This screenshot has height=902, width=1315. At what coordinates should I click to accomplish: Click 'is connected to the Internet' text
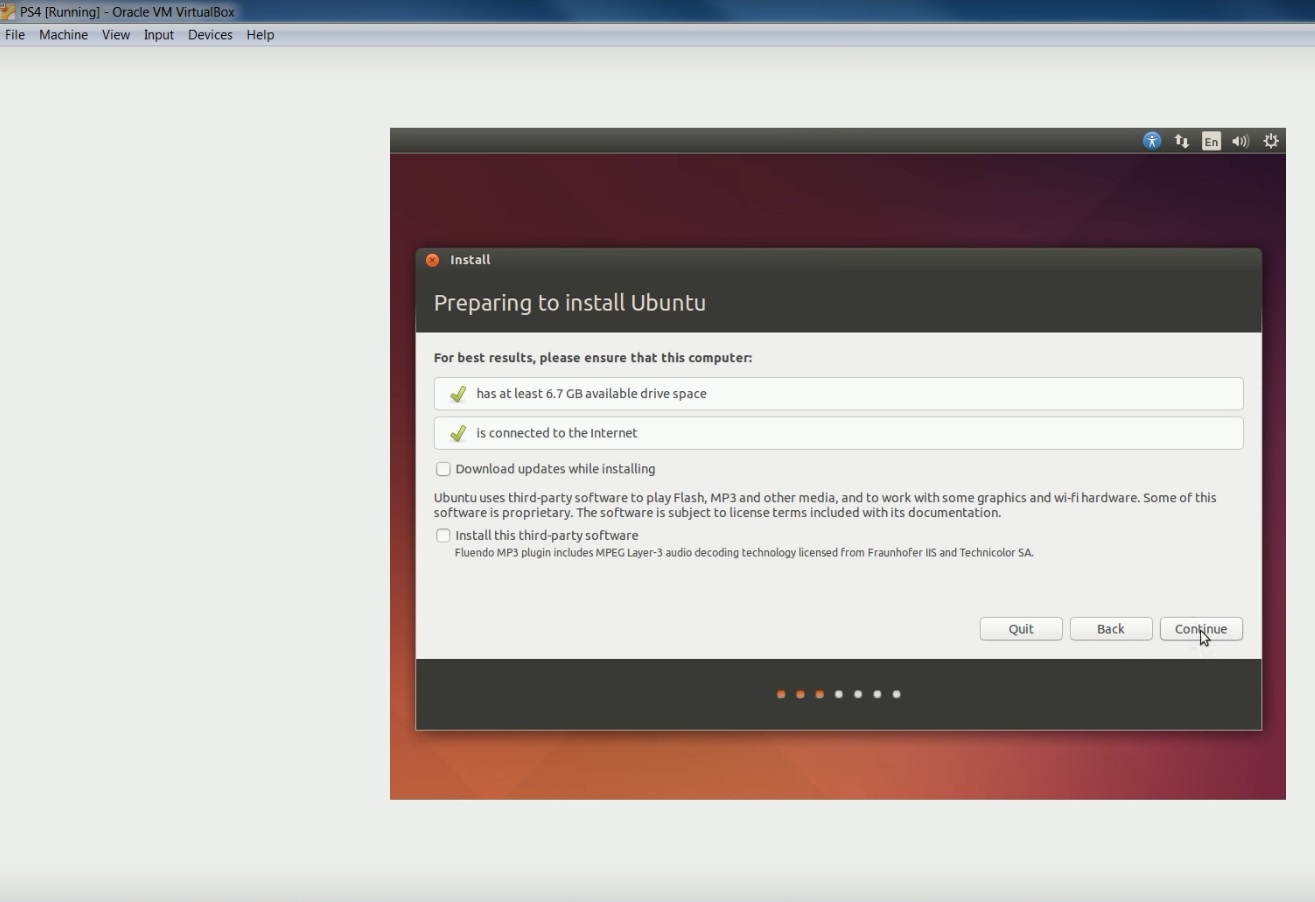coord(557,433)
